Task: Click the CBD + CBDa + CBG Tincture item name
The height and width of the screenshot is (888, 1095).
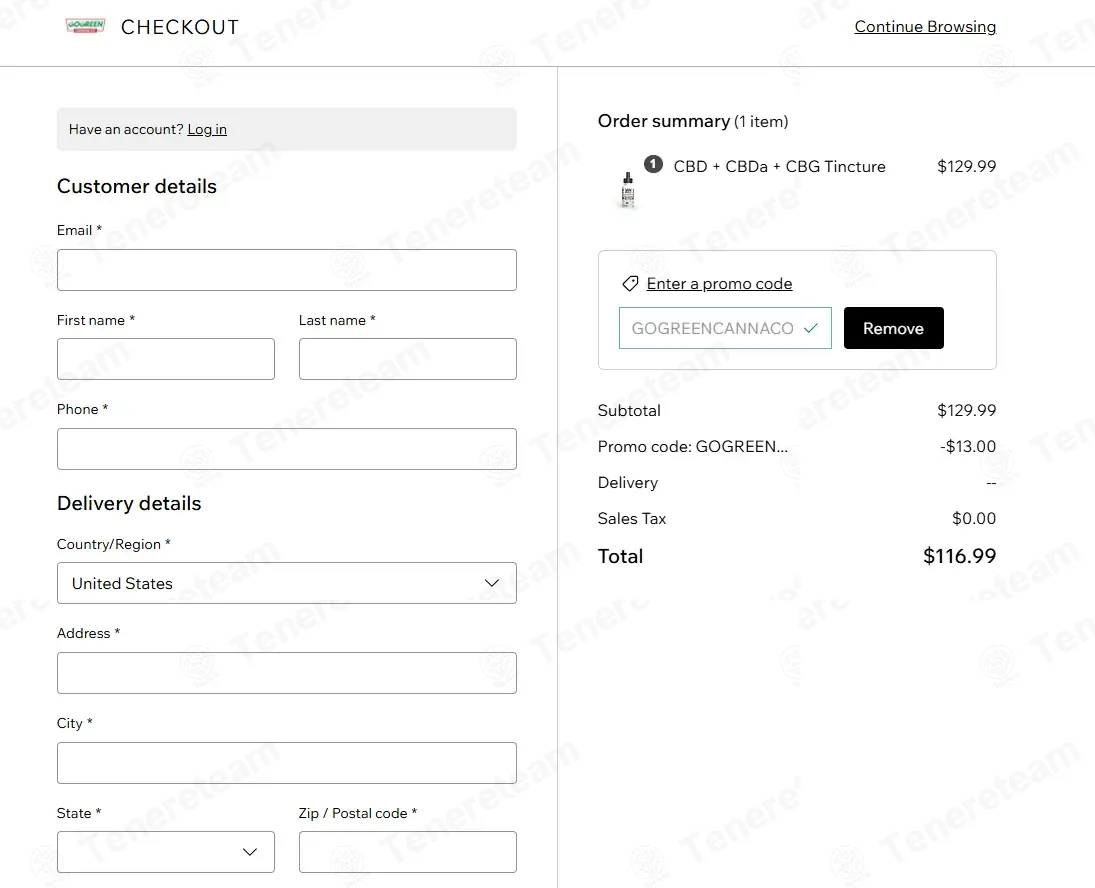Action: coord(779,166)
